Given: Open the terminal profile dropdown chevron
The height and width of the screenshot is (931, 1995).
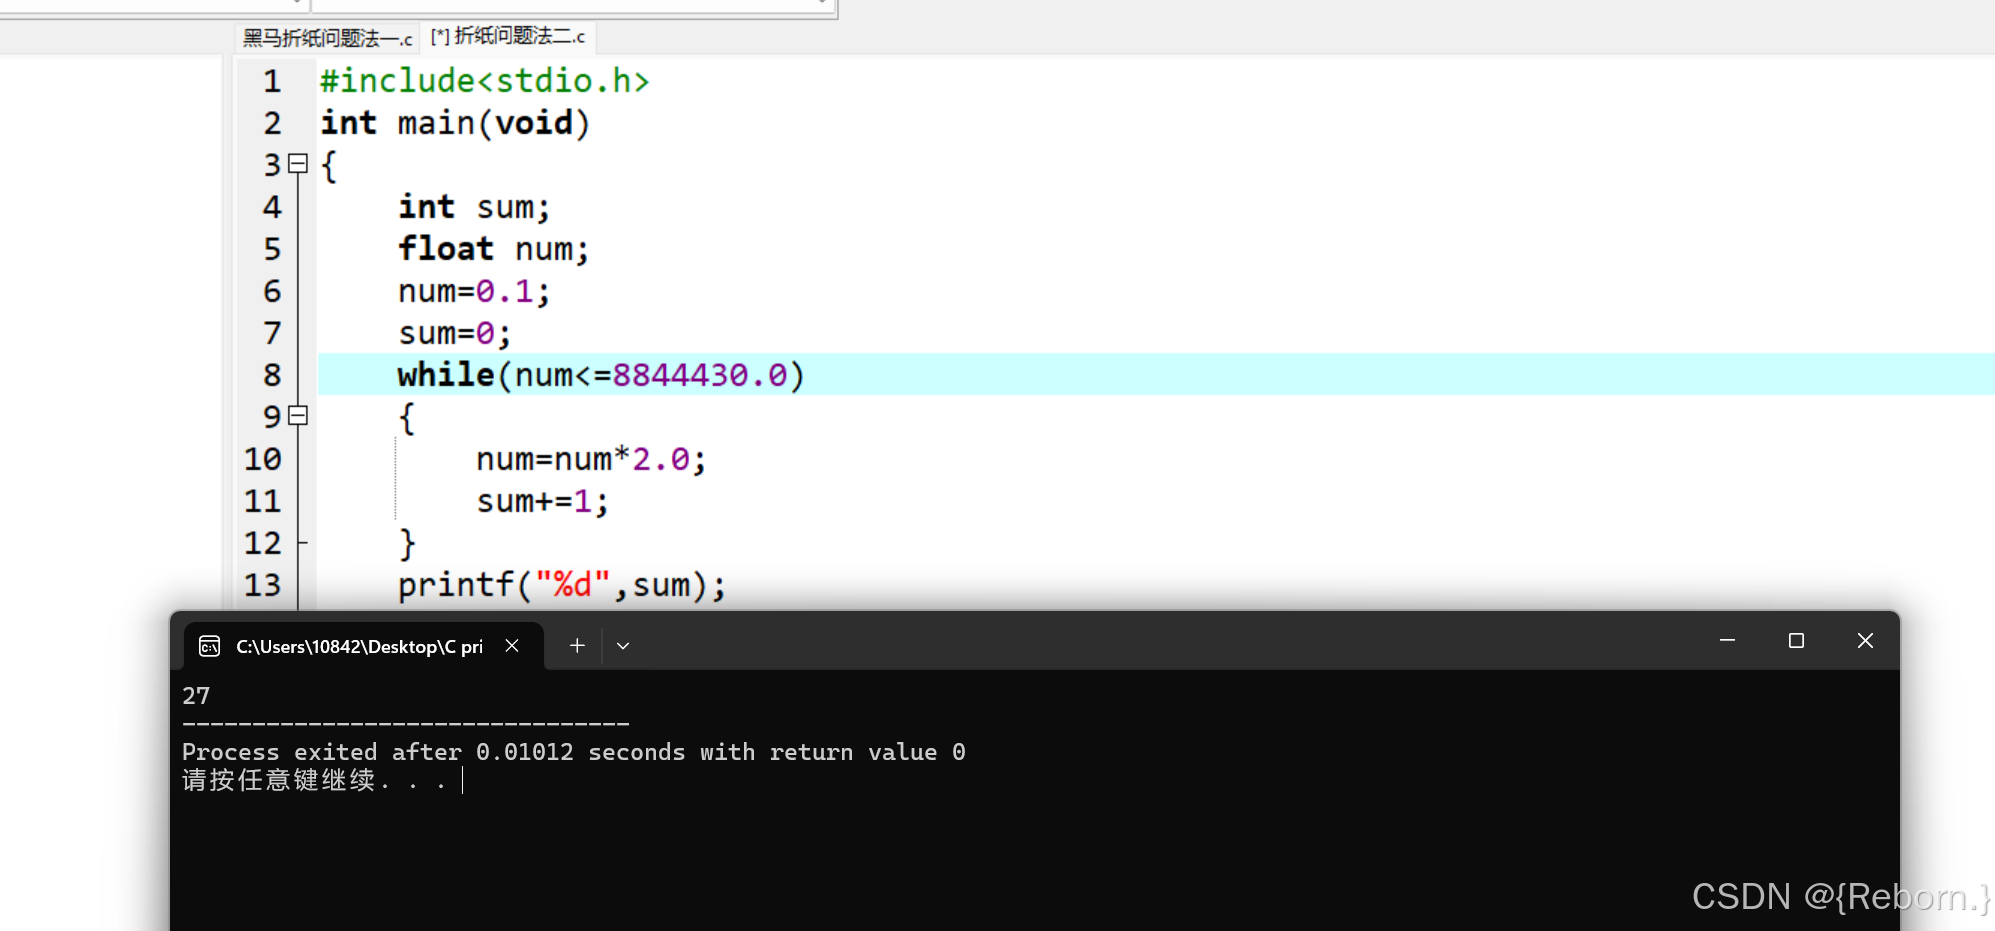Looking at the screenshot, I should click(623, 646).
